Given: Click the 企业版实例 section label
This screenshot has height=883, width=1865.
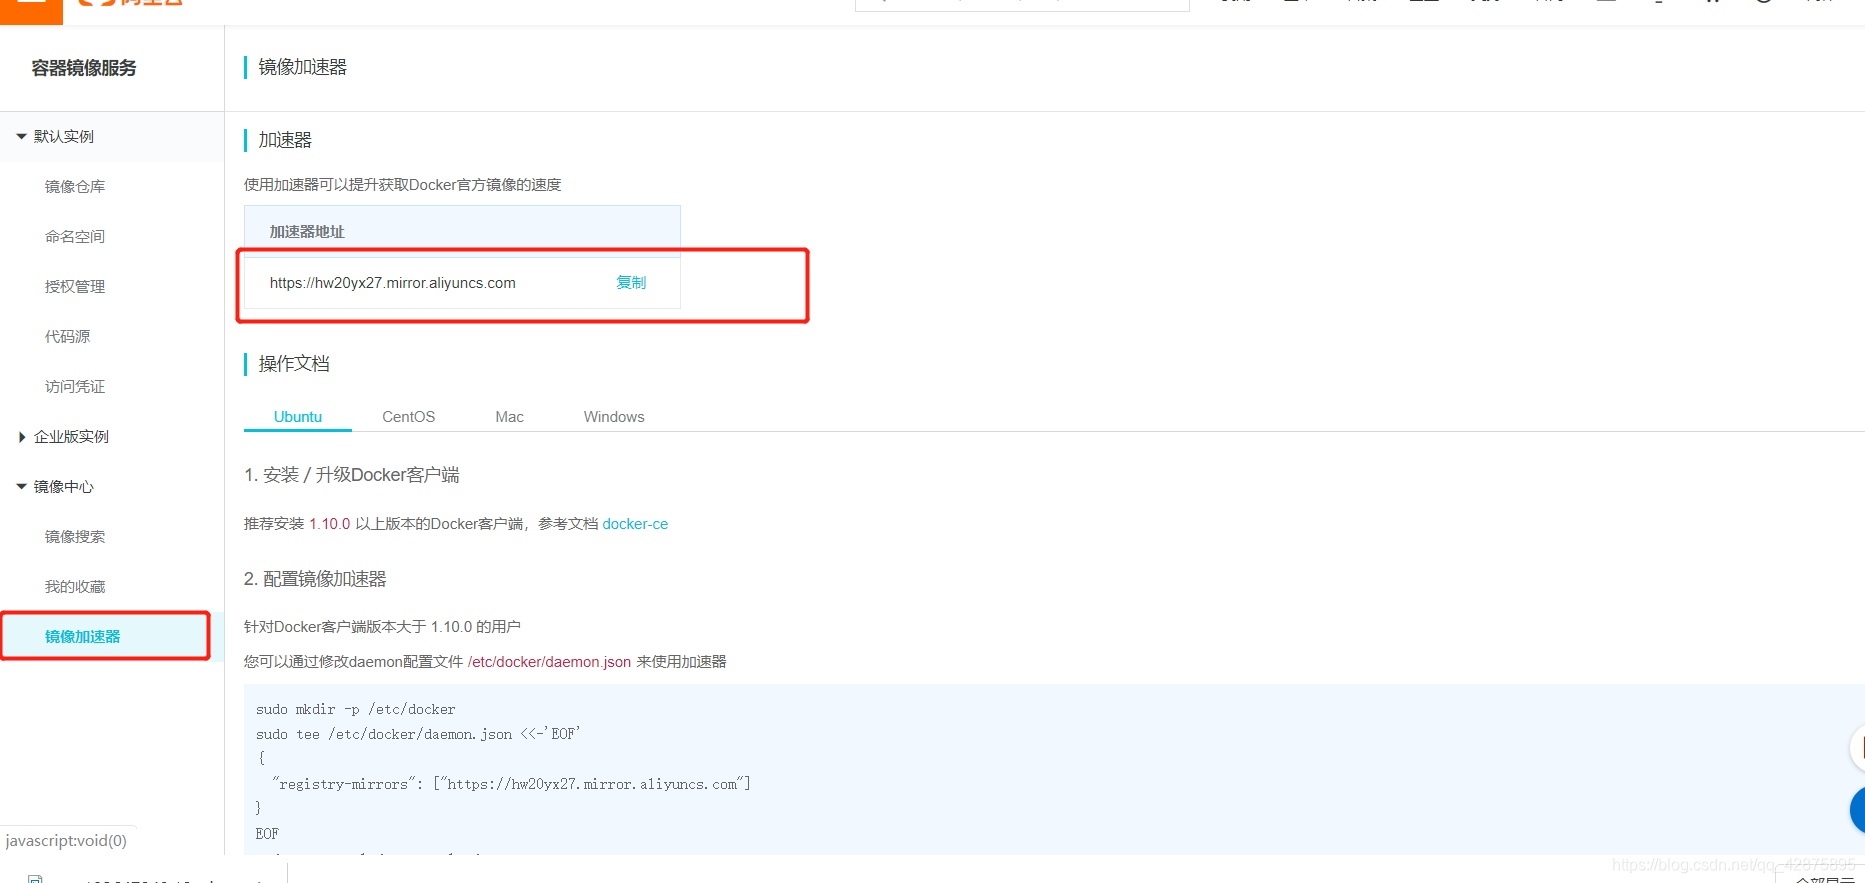Looking at the screenshot, I should tap(71, 436).
